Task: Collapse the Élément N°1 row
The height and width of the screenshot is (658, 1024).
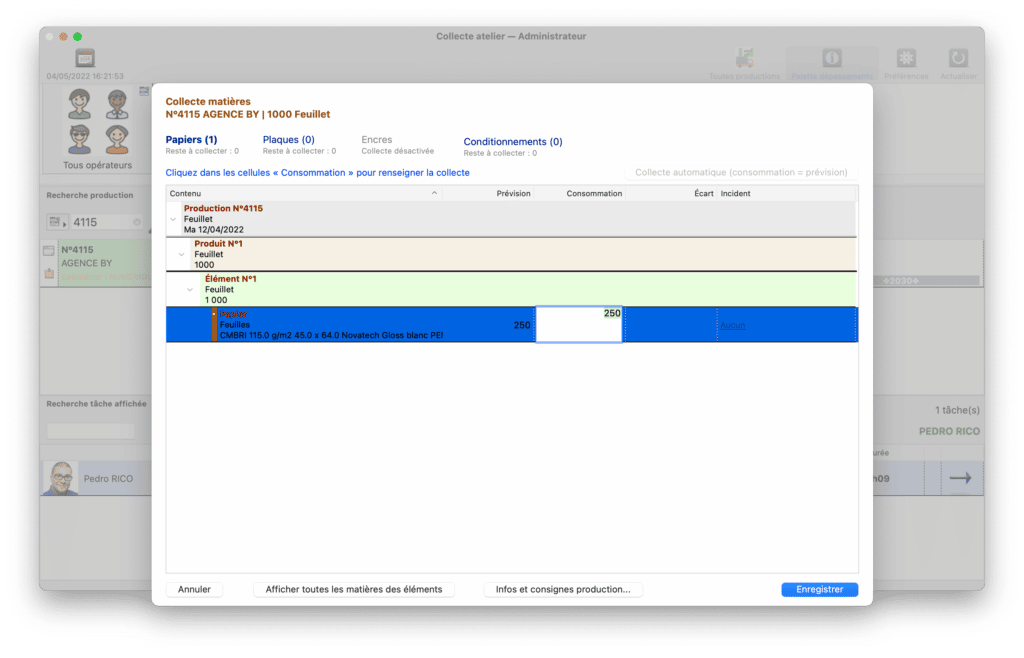Action: click(189, 290)
